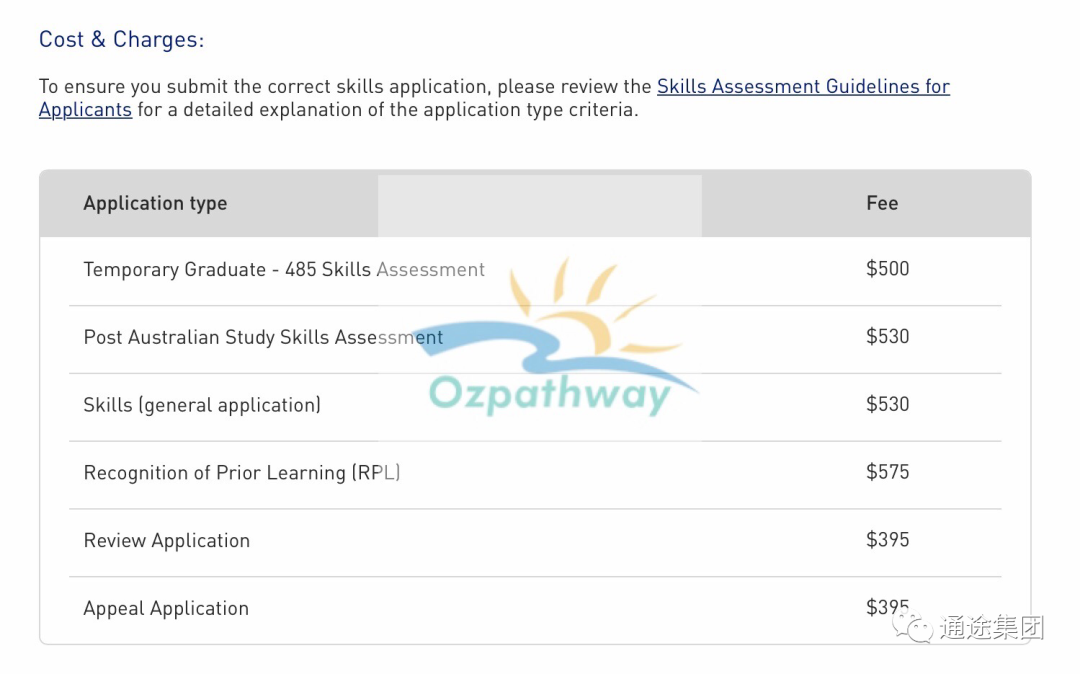Screen dimensions: 1080x674
Task: Click the $575 fee value
Action: pyautogui.click(x=887, y=472)
